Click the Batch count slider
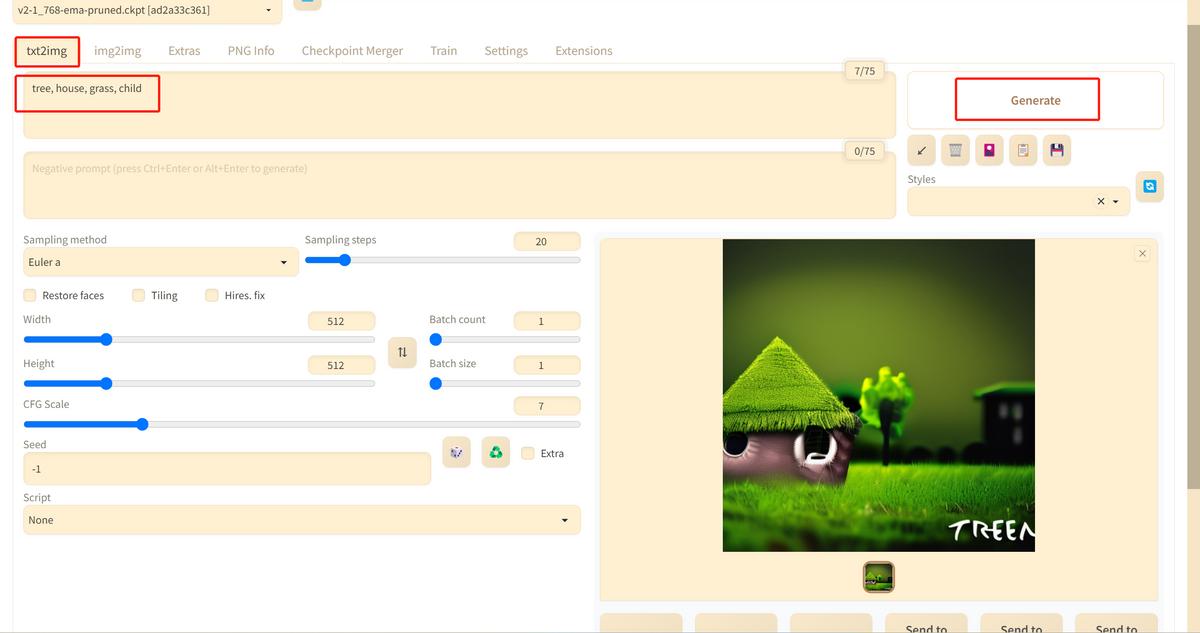 [505, 339]
